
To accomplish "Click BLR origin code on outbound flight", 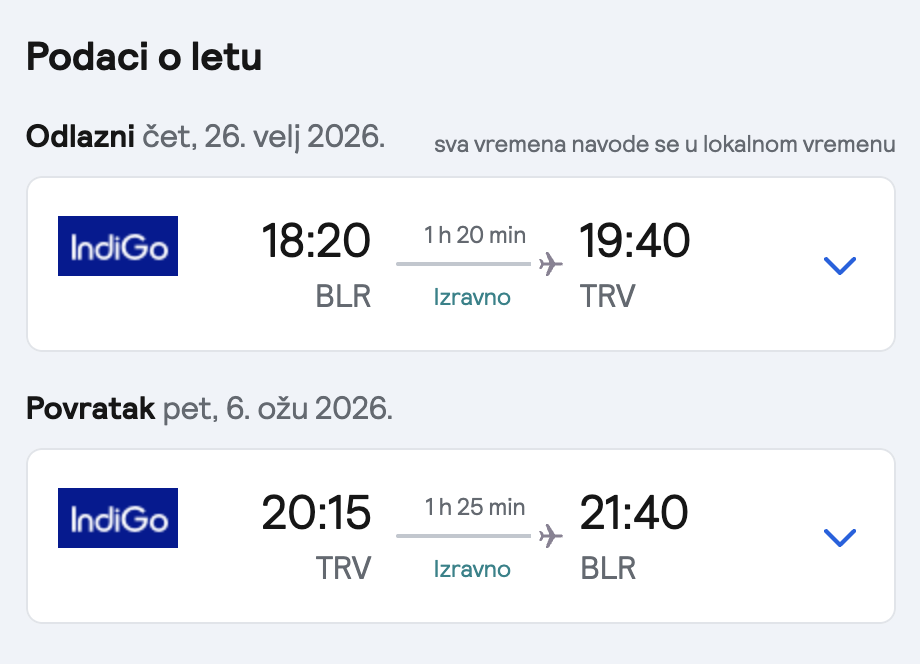I will (x=343, y=297).
